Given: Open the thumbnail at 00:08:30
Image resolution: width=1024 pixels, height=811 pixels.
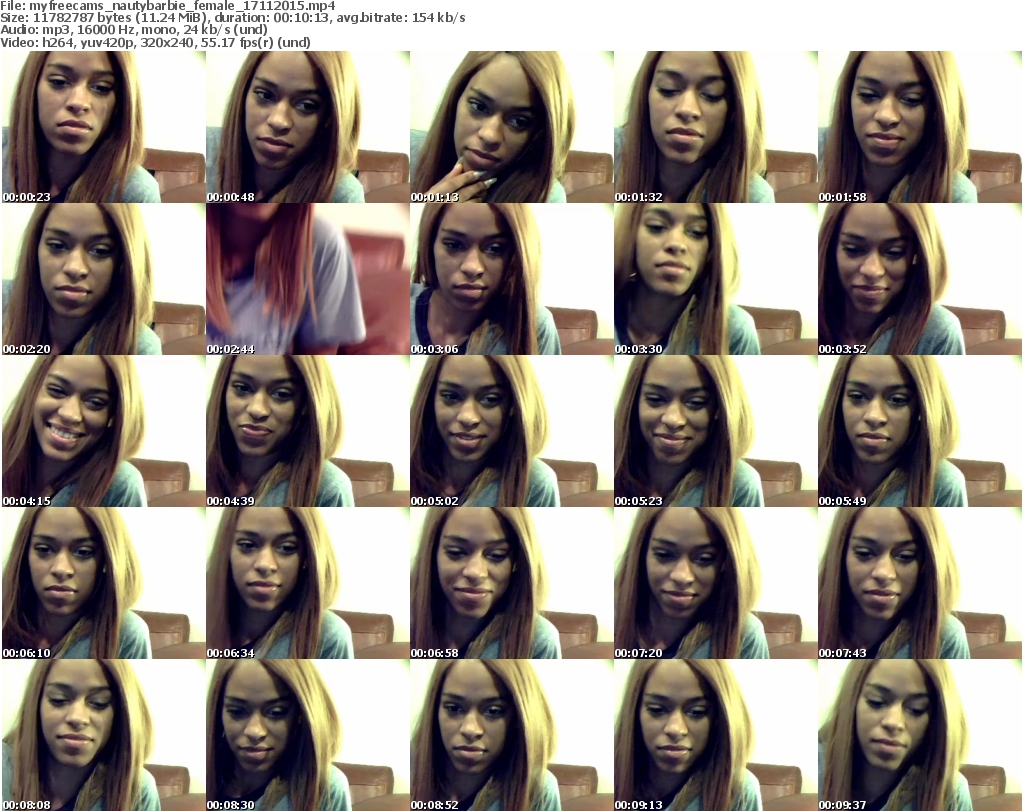Looking at the screenshot, I should tap(308, 735).
